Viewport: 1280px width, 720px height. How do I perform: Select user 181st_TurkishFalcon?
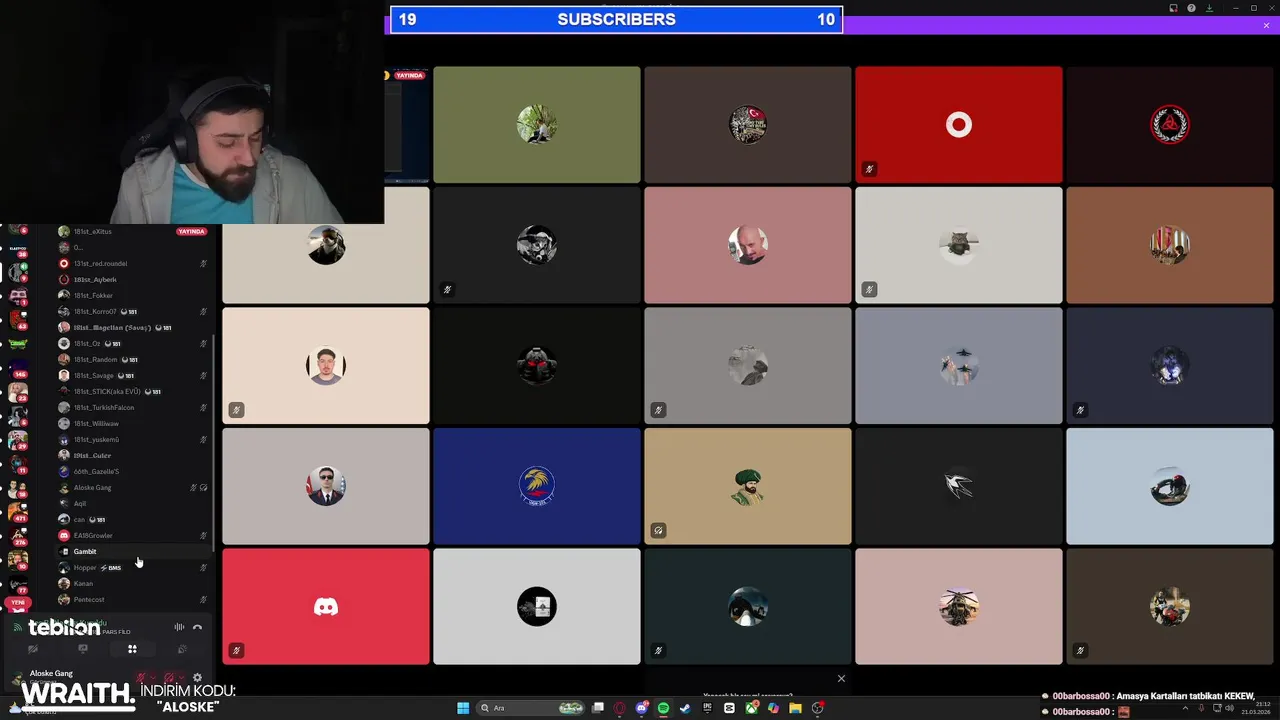point(133,407)
